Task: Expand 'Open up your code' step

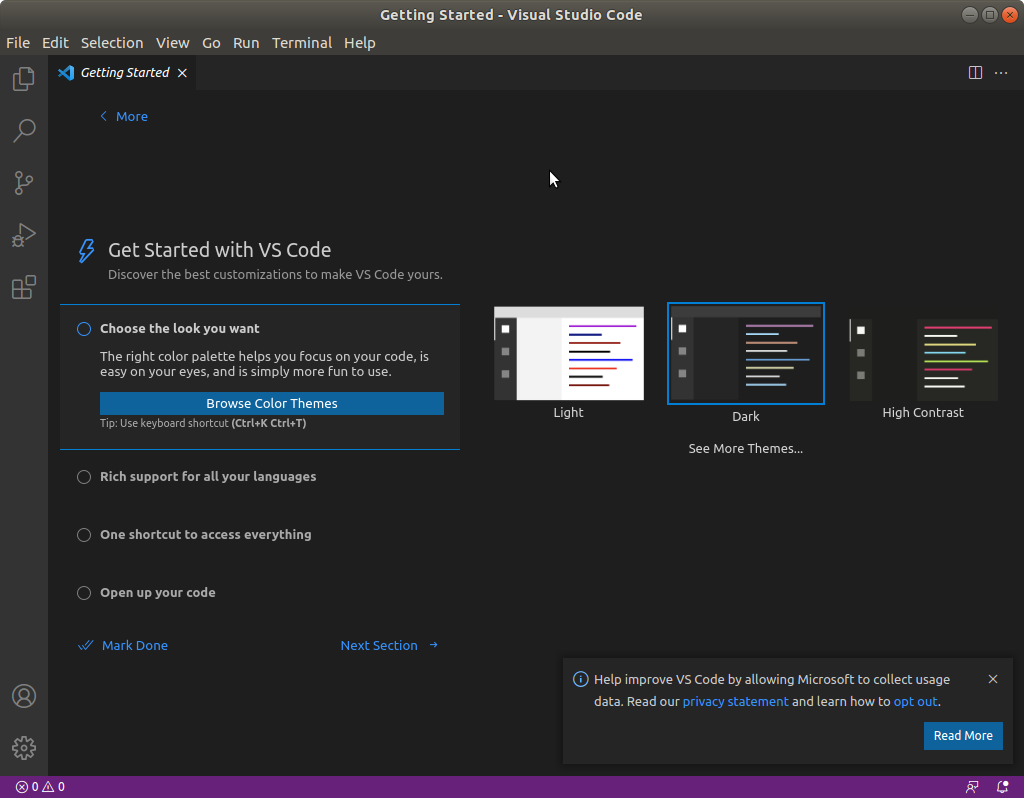Action: click(x=157, y=593)
